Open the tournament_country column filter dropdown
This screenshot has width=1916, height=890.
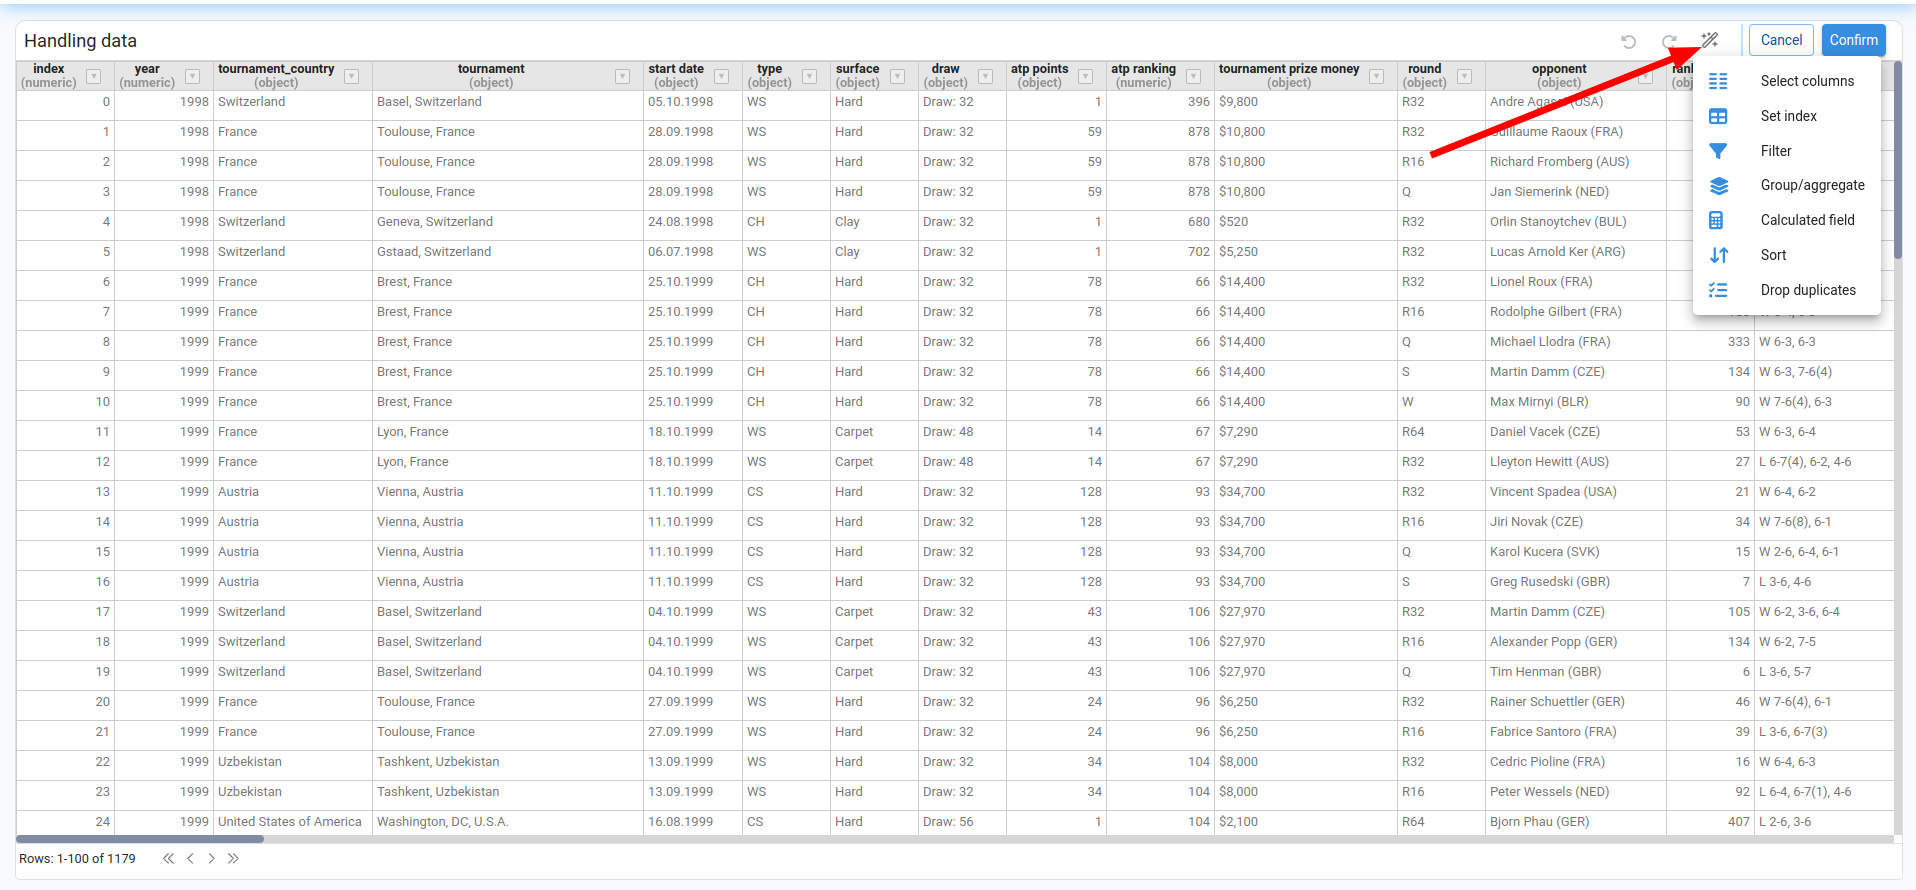[352, 76]
